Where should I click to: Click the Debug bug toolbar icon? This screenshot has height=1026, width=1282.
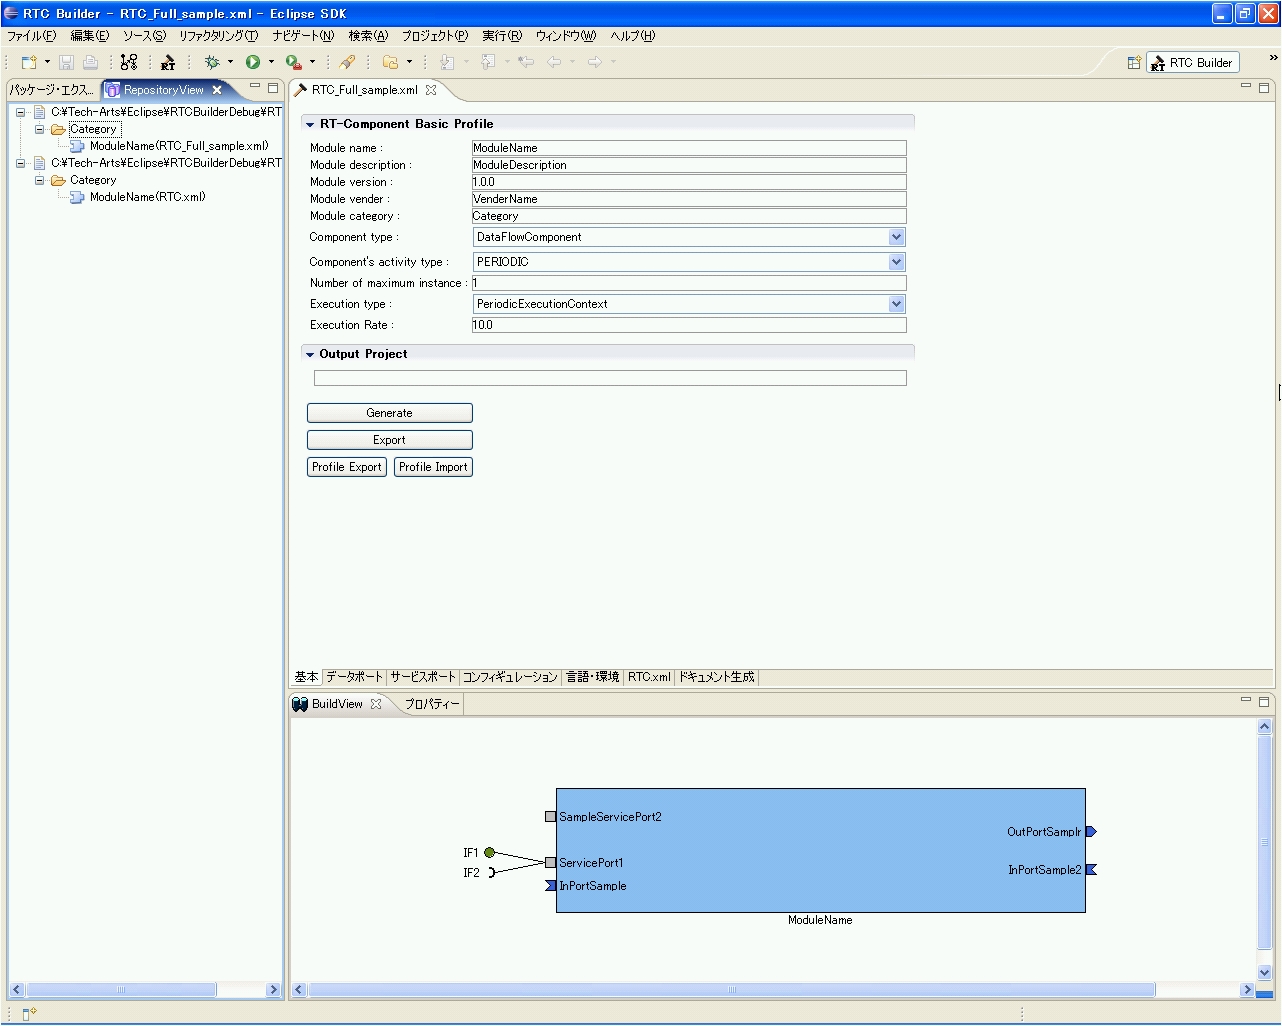[x=211, y=62]
